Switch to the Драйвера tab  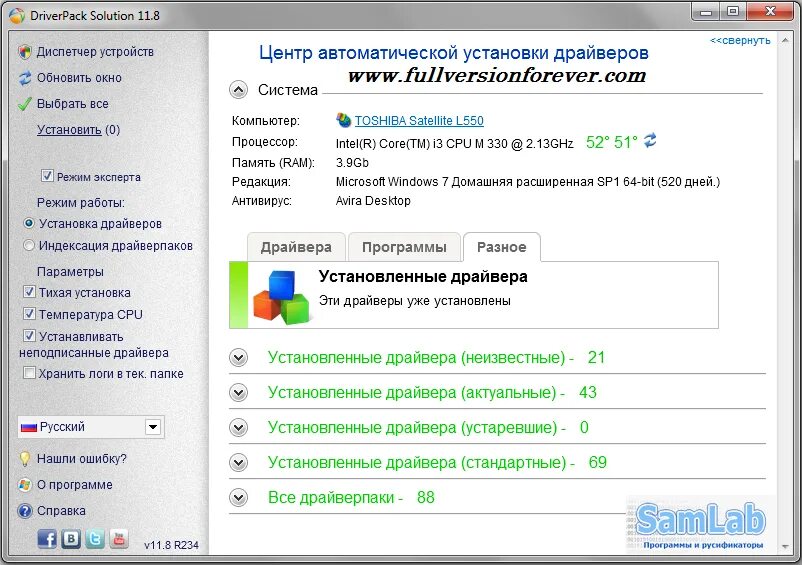click(x=296, y=247)
